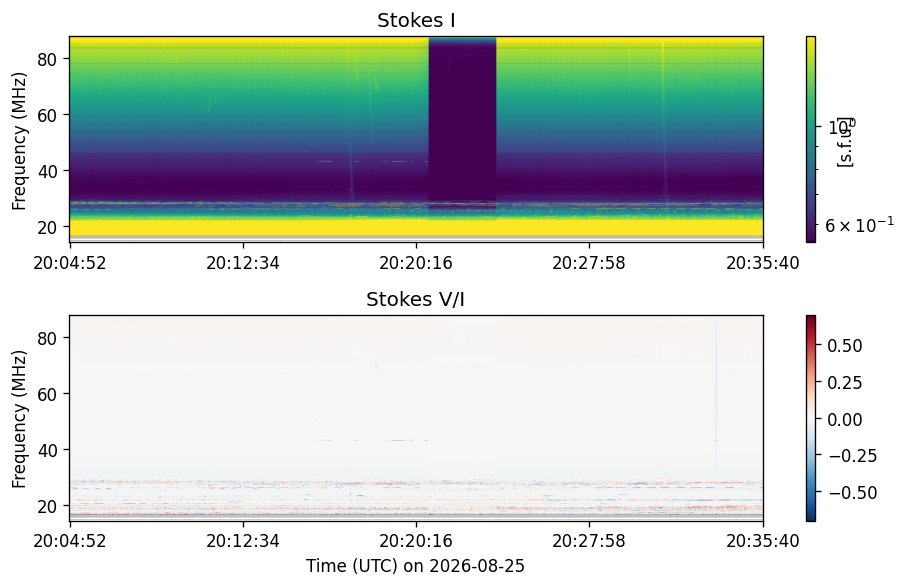Click the Stokes I plot title
Viewport: 906px width, 587px height.
[x=416, y=20]
